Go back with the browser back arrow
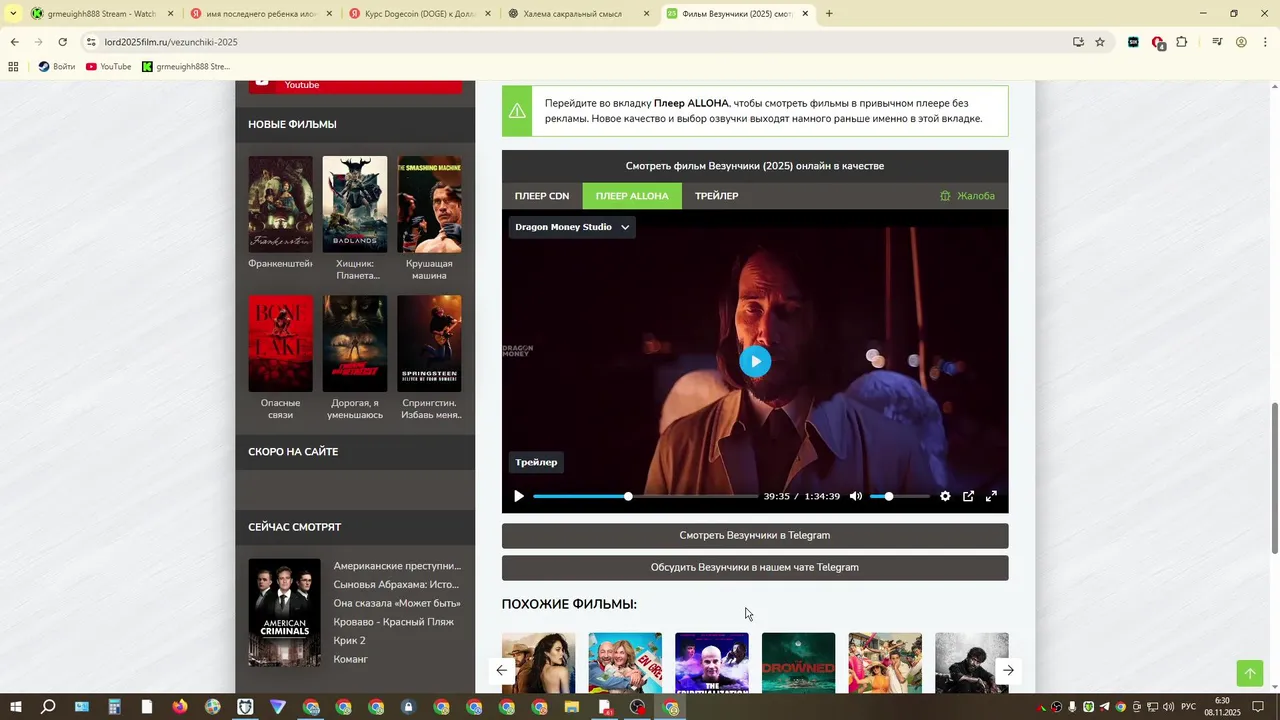1280x720 pixels. point(14,42)
